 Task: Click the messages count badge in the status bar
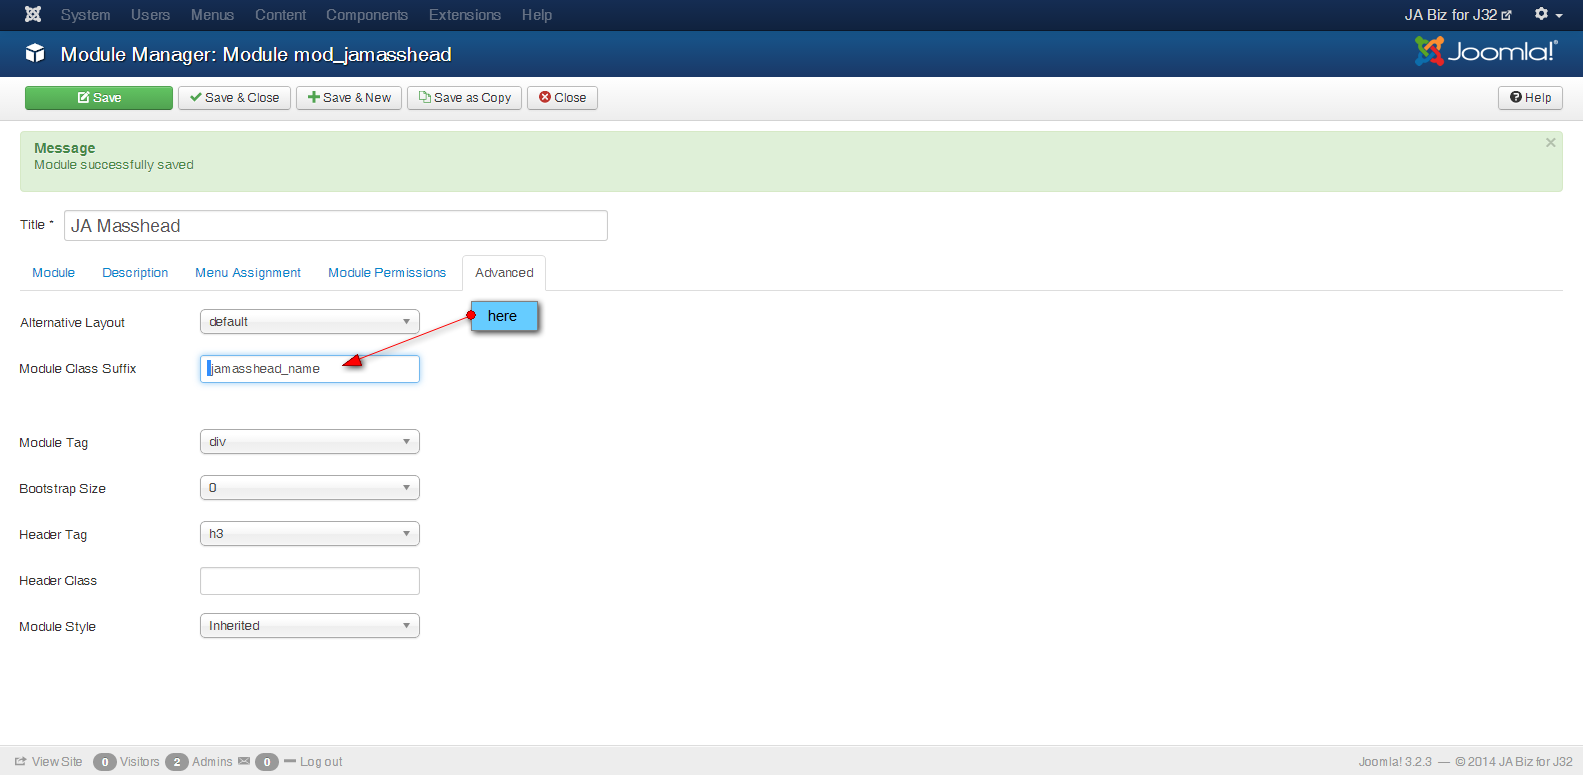267,762
